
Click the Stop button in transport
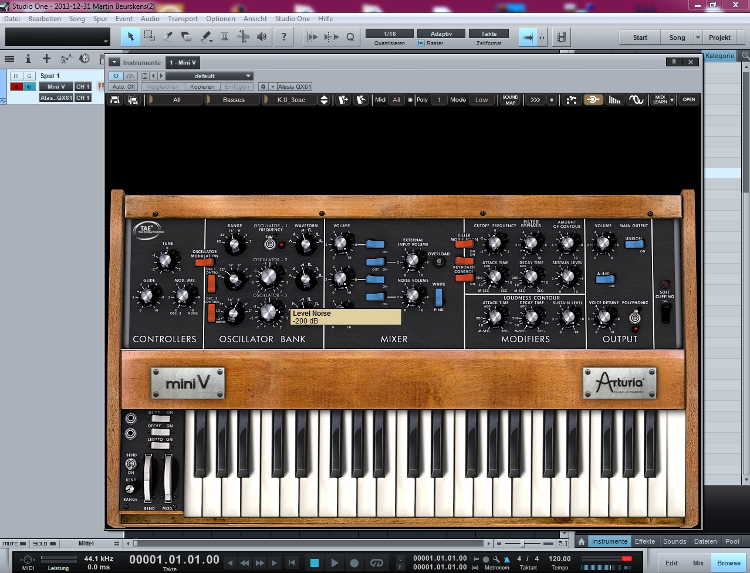pos(314,563)
